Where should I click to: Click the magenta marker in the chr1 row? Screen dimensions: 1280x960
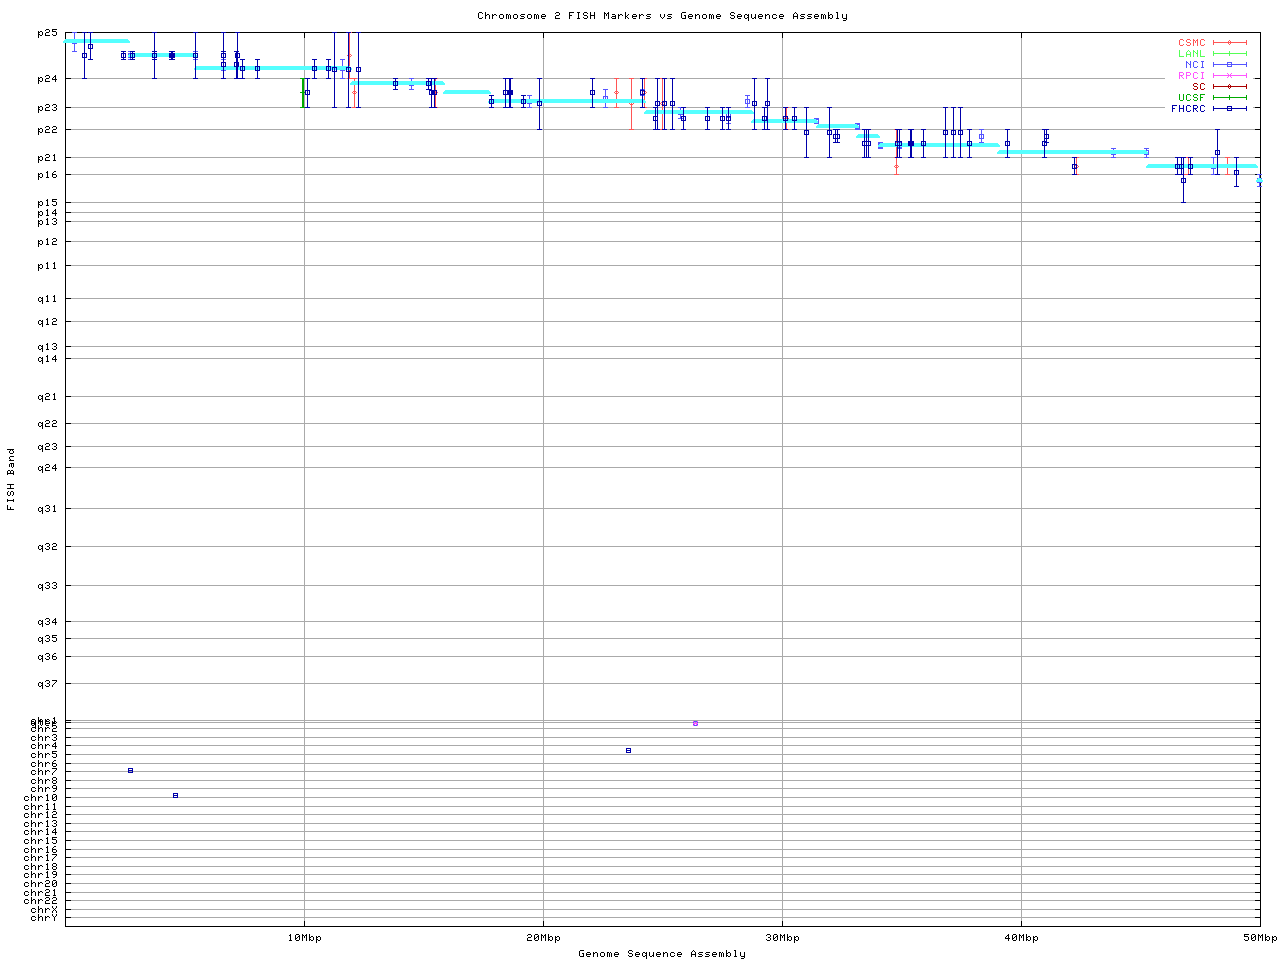[695, 723]
